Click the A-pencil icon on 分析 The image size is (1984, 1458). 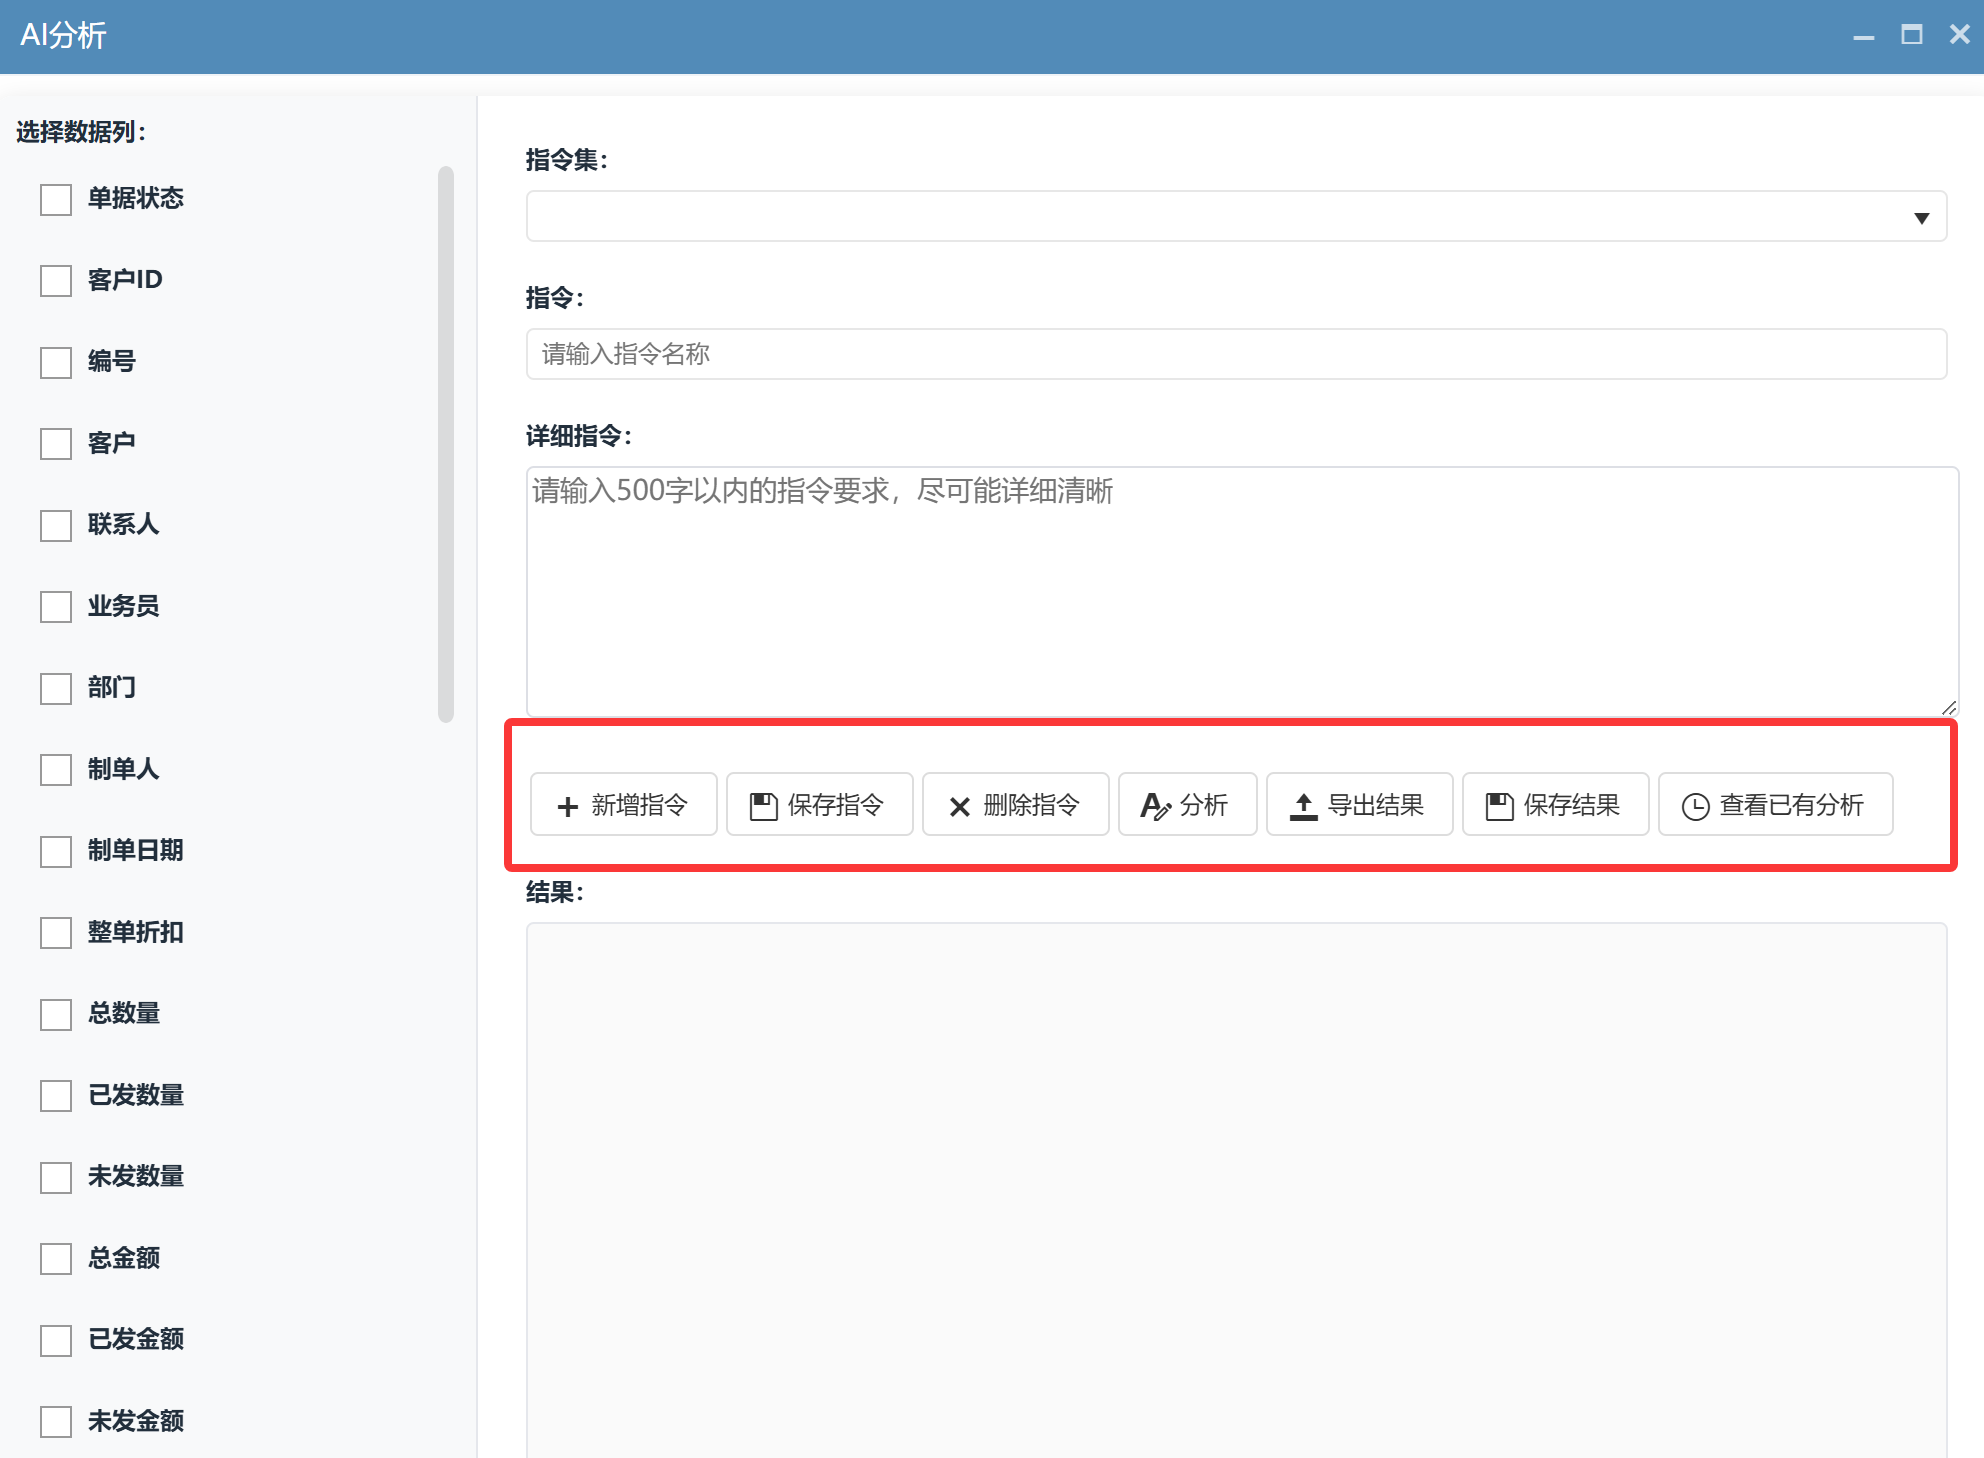pos(1155,806)
